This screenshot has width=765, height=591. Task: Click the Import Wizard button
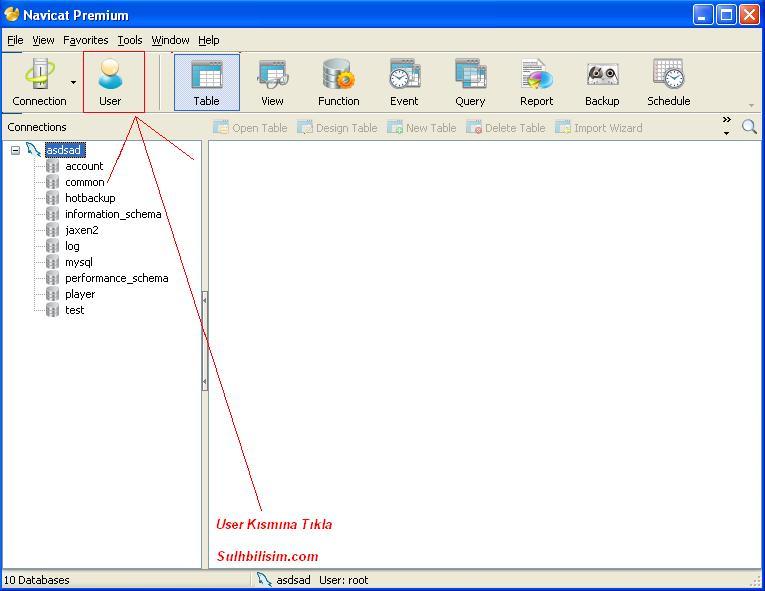(599, 128)
